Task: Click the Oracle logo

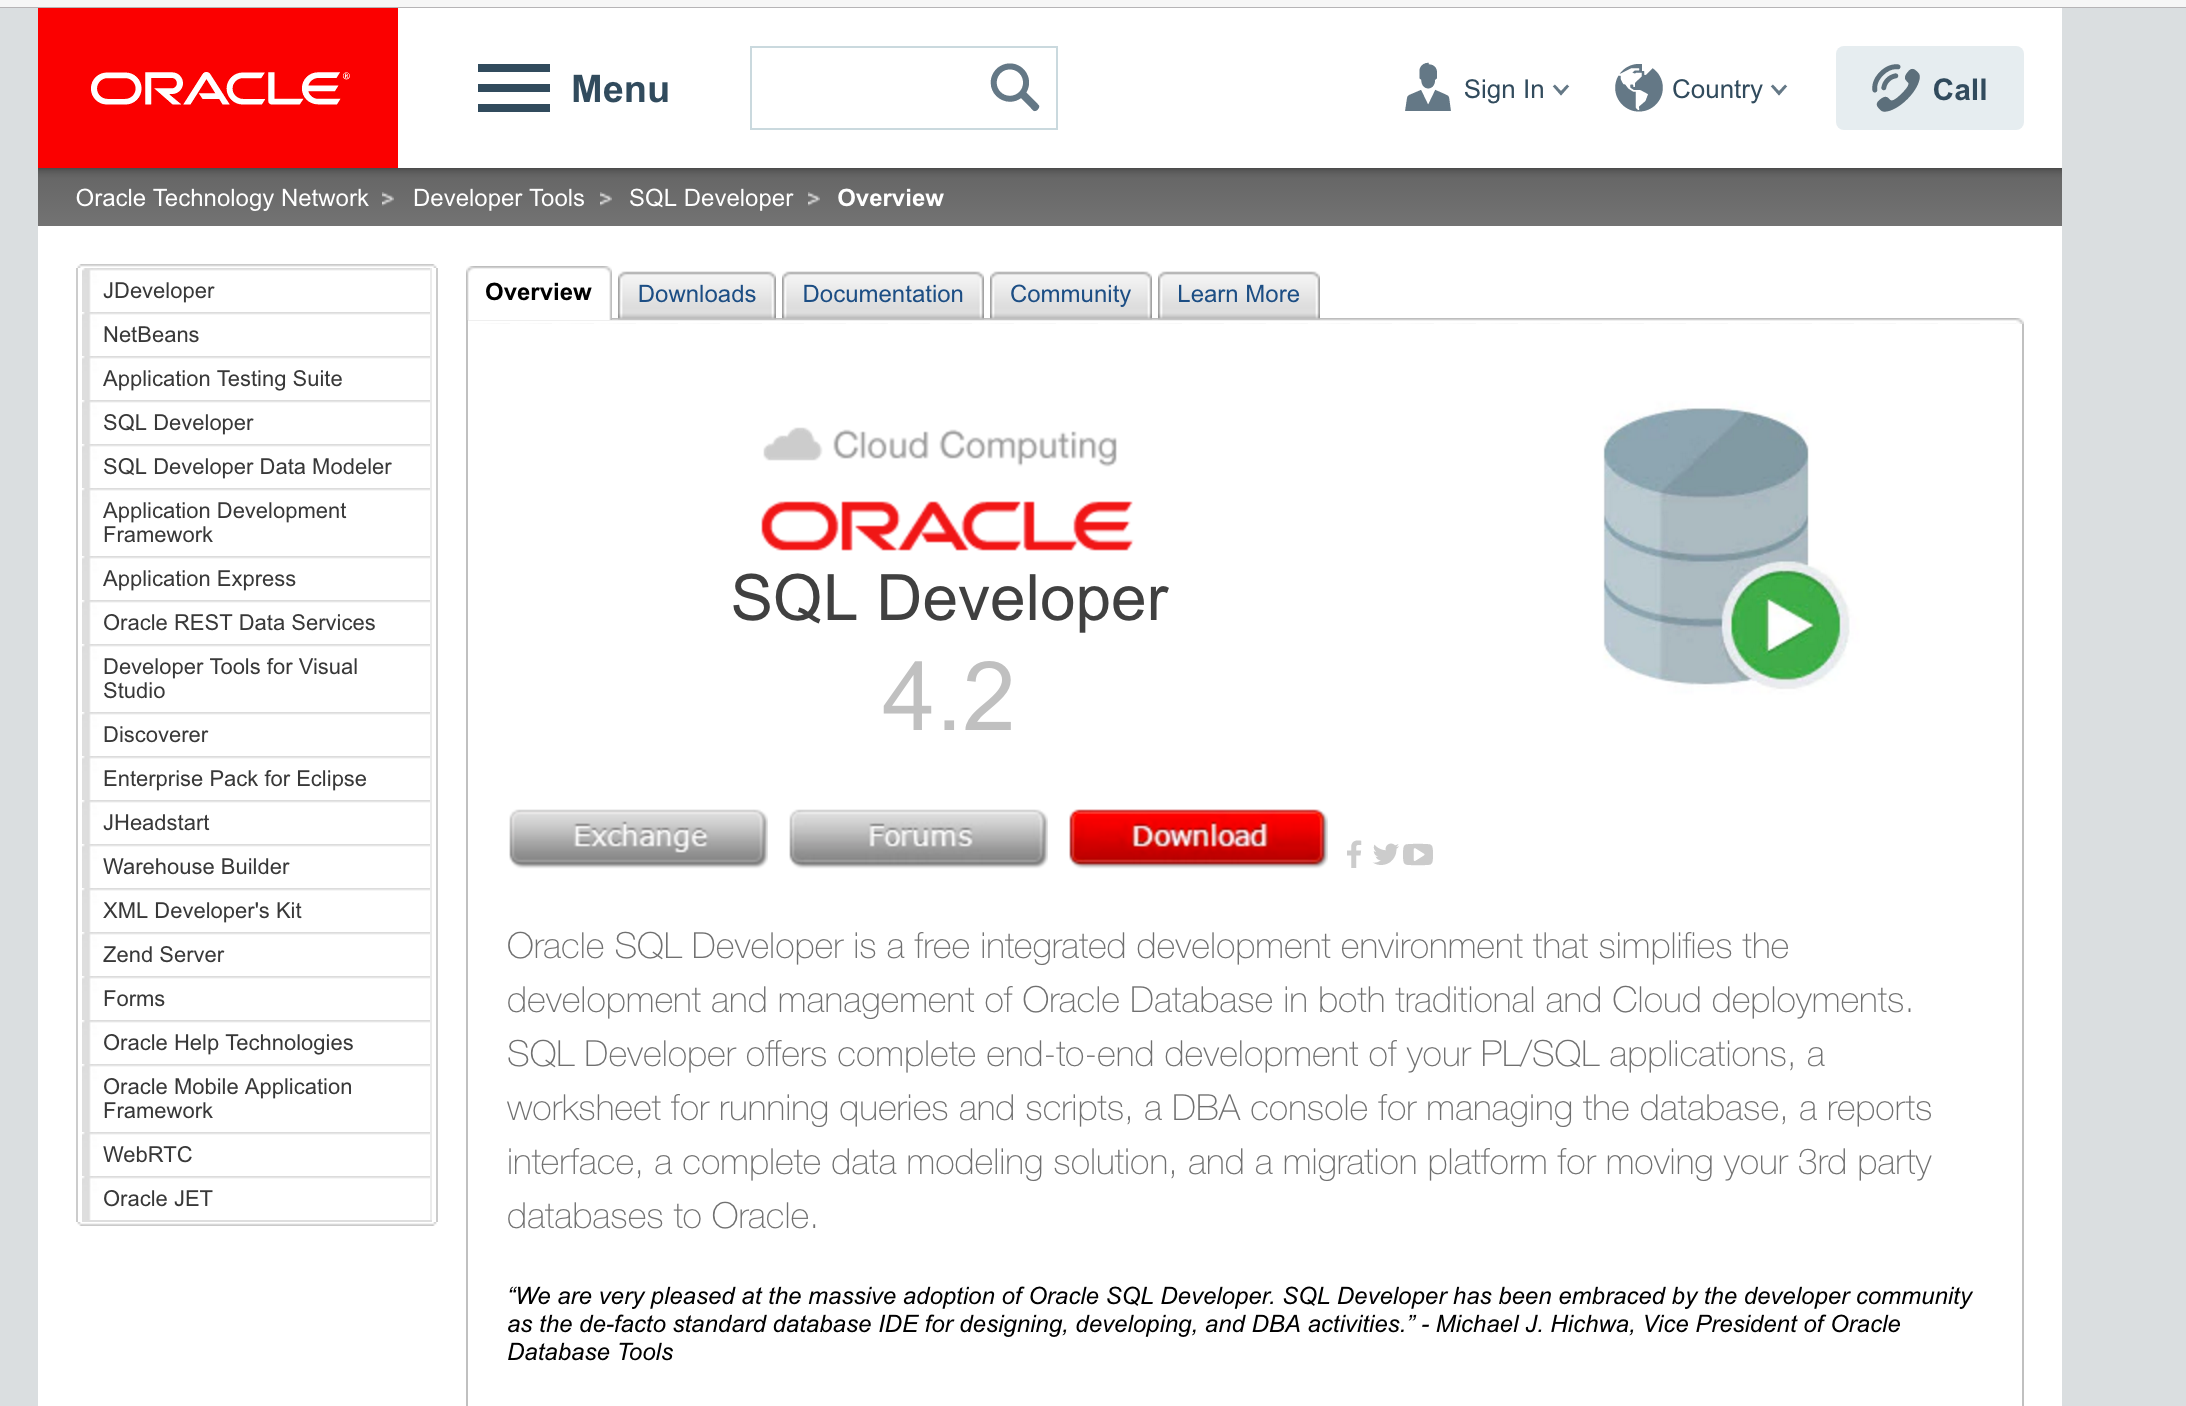Action: pyautogui.click(x=216, y=88)
